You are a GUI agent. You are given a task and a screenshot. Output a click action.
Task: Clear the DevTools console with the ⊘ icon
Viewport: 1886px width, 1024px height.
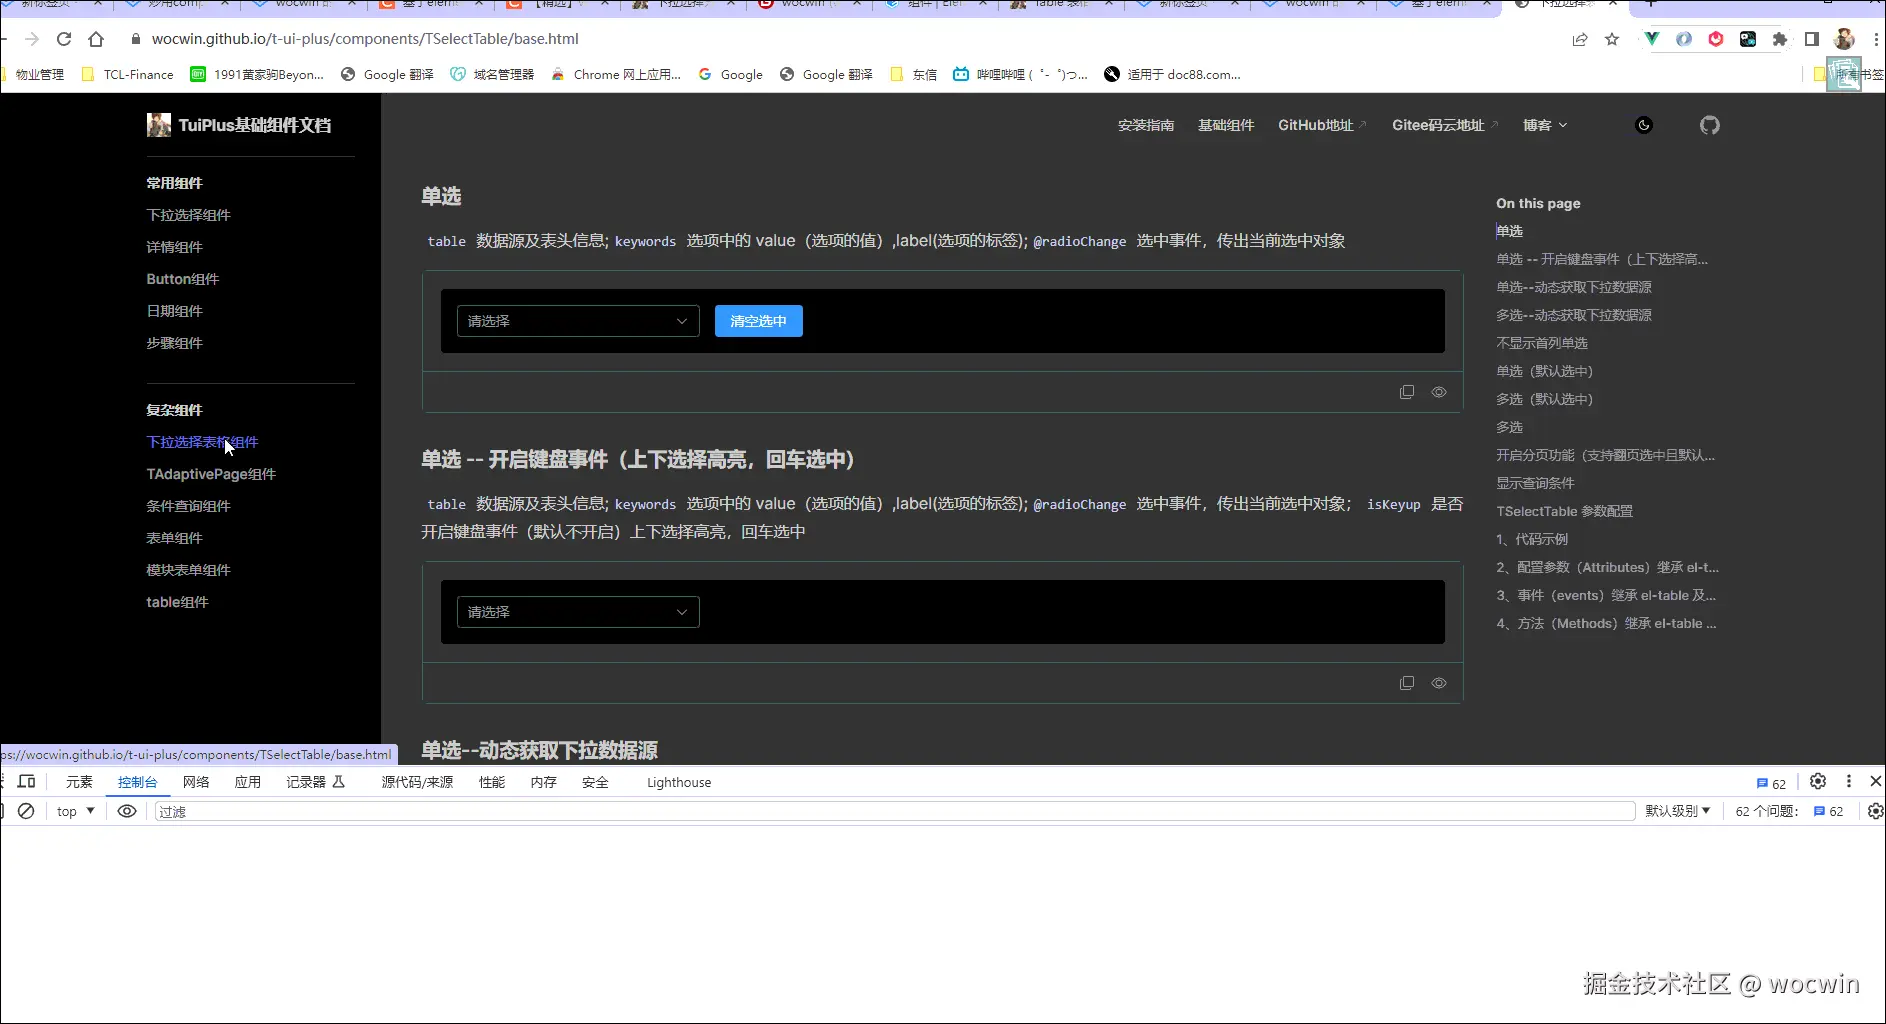pos(26,811)
